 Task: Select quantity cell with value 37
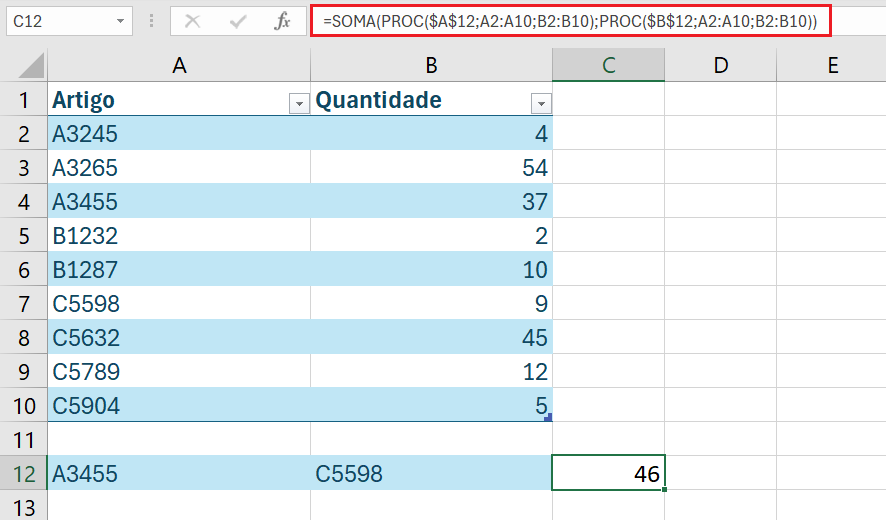[x=431, y=201]
